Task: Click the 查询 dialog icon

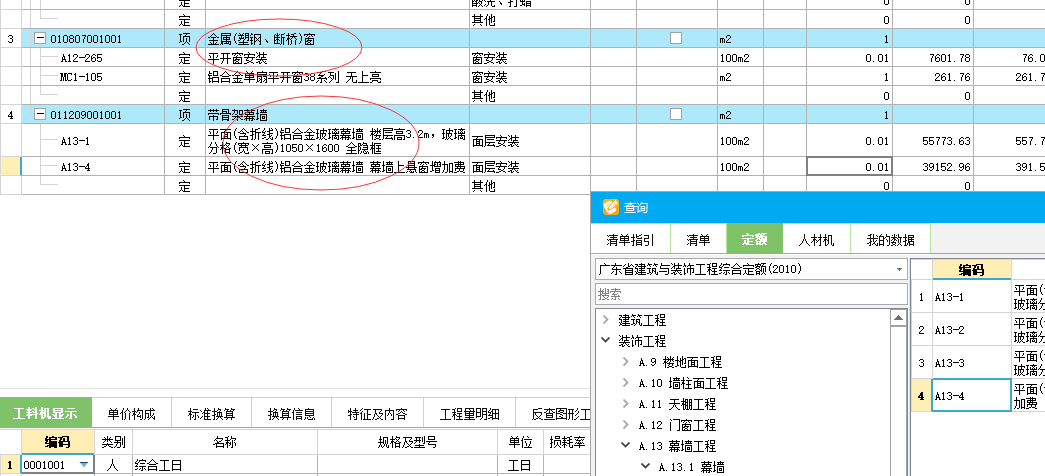Action: click(x=610, y=207)
